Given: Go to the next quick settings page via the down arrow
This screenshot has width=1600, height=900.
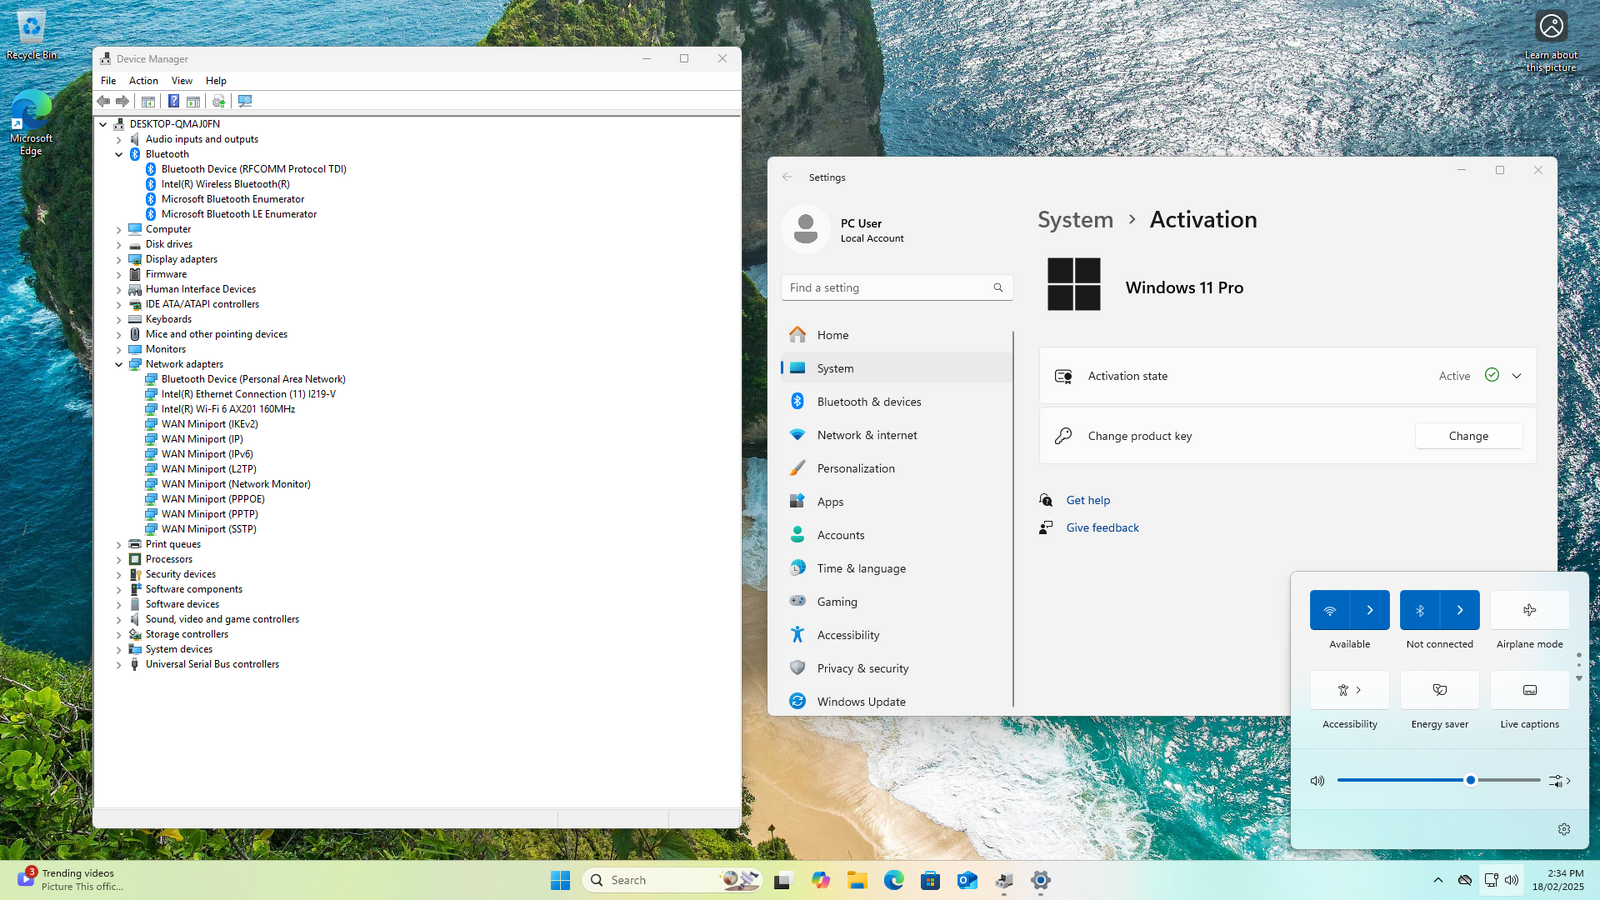Looking at the screenshot, I should [x=1579, y=679].
